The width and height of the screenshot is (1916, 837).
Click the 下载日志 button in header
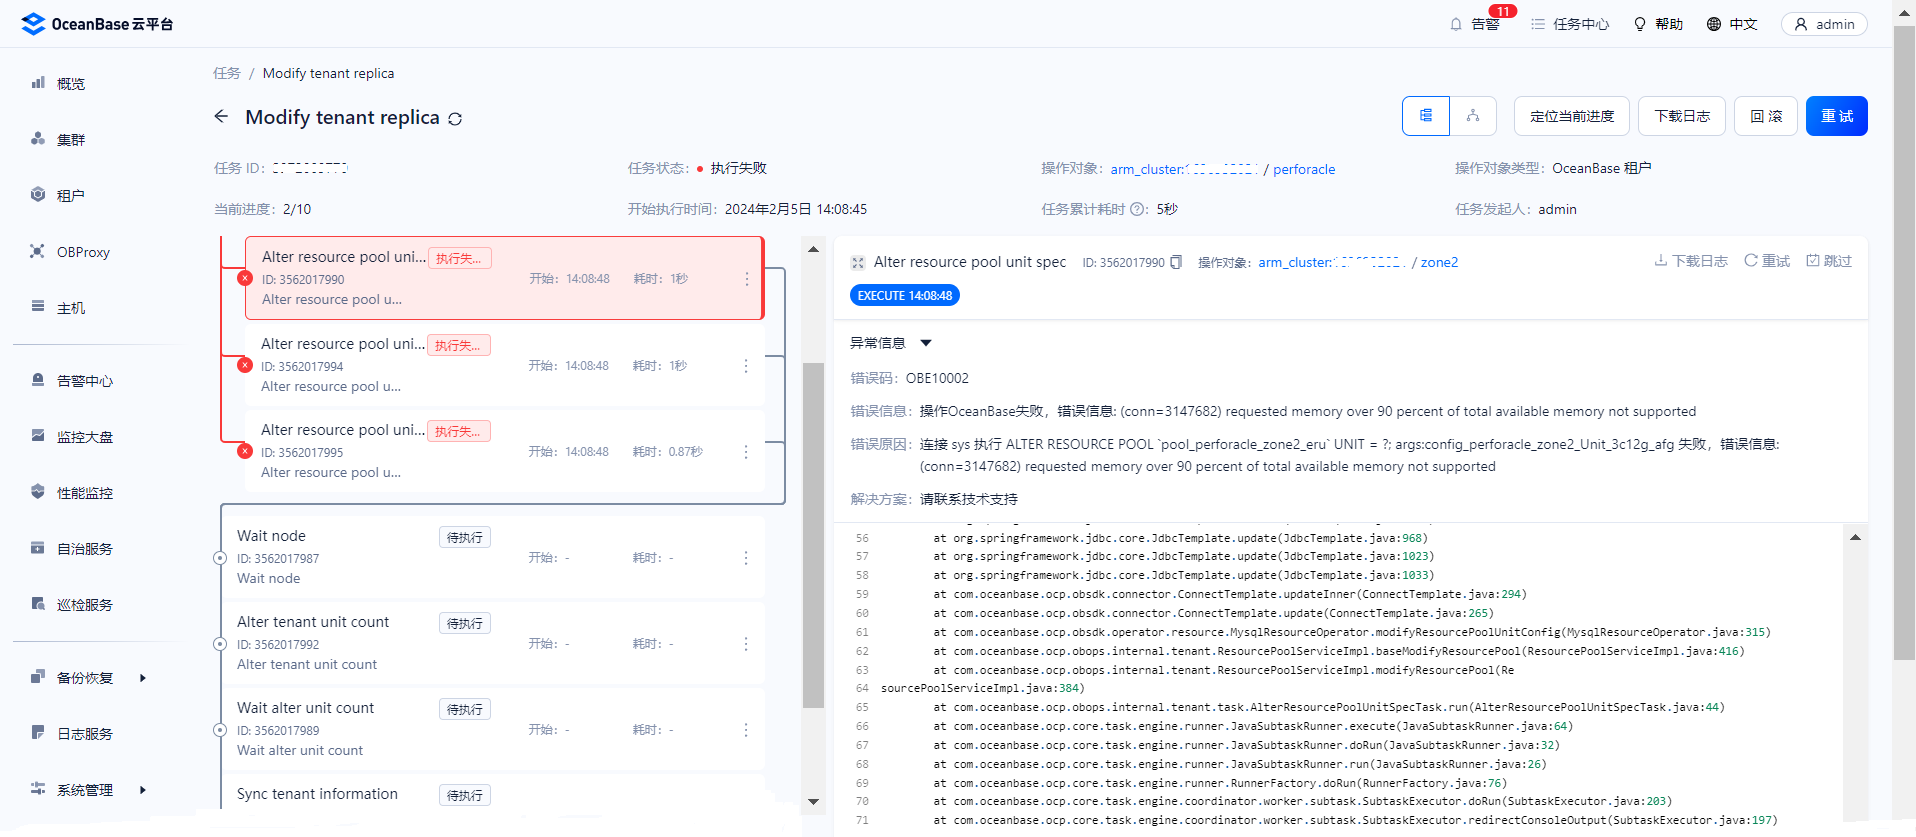[1682, 116]
